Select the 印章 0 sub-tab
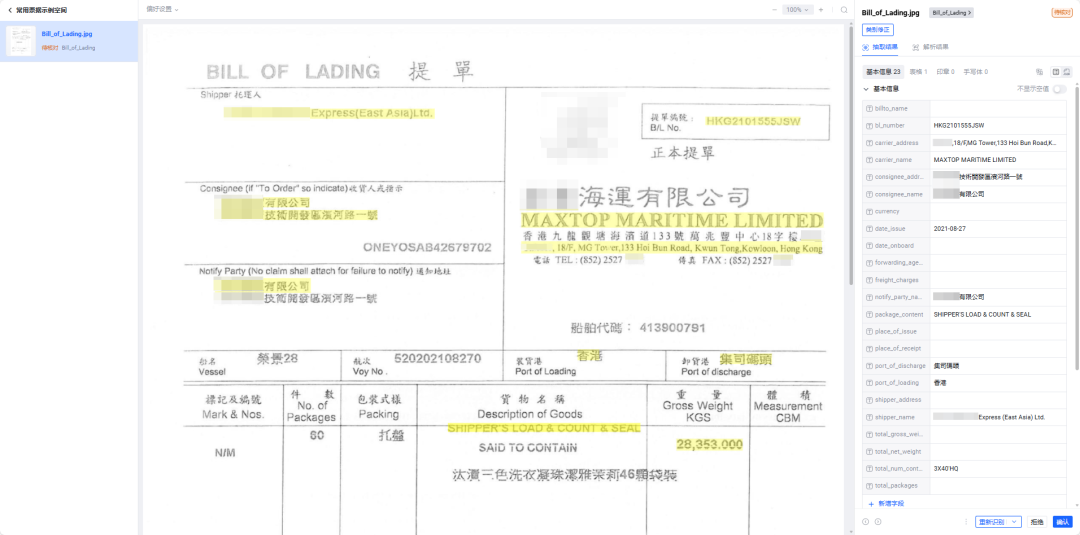This screenshot has width=1080, height=535. click(945, 72)
